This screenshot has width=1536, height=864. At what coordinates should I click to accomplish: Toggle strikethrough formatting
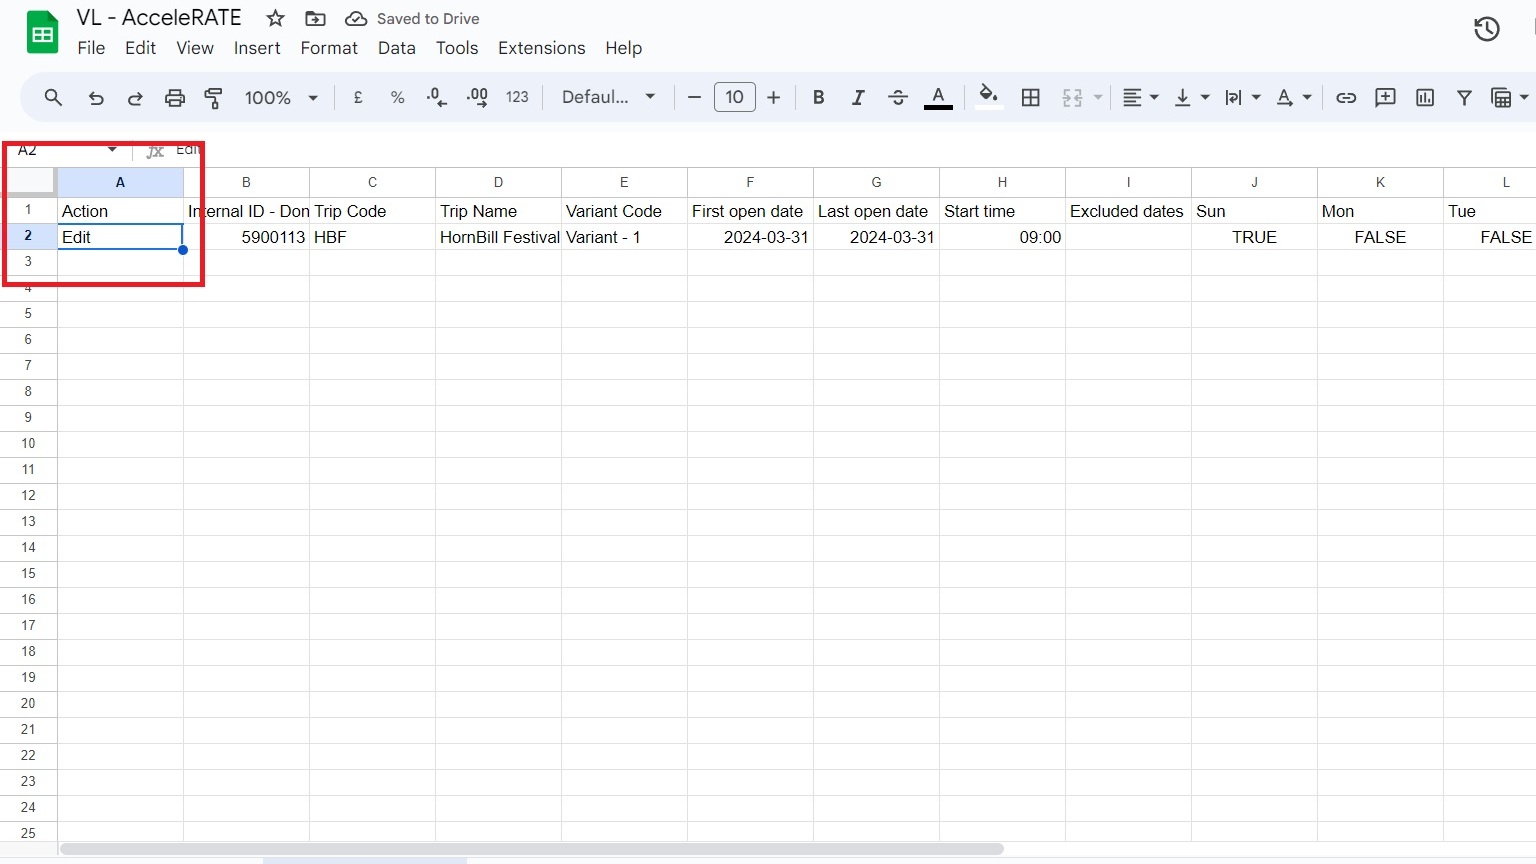click(x=898, y=97)
